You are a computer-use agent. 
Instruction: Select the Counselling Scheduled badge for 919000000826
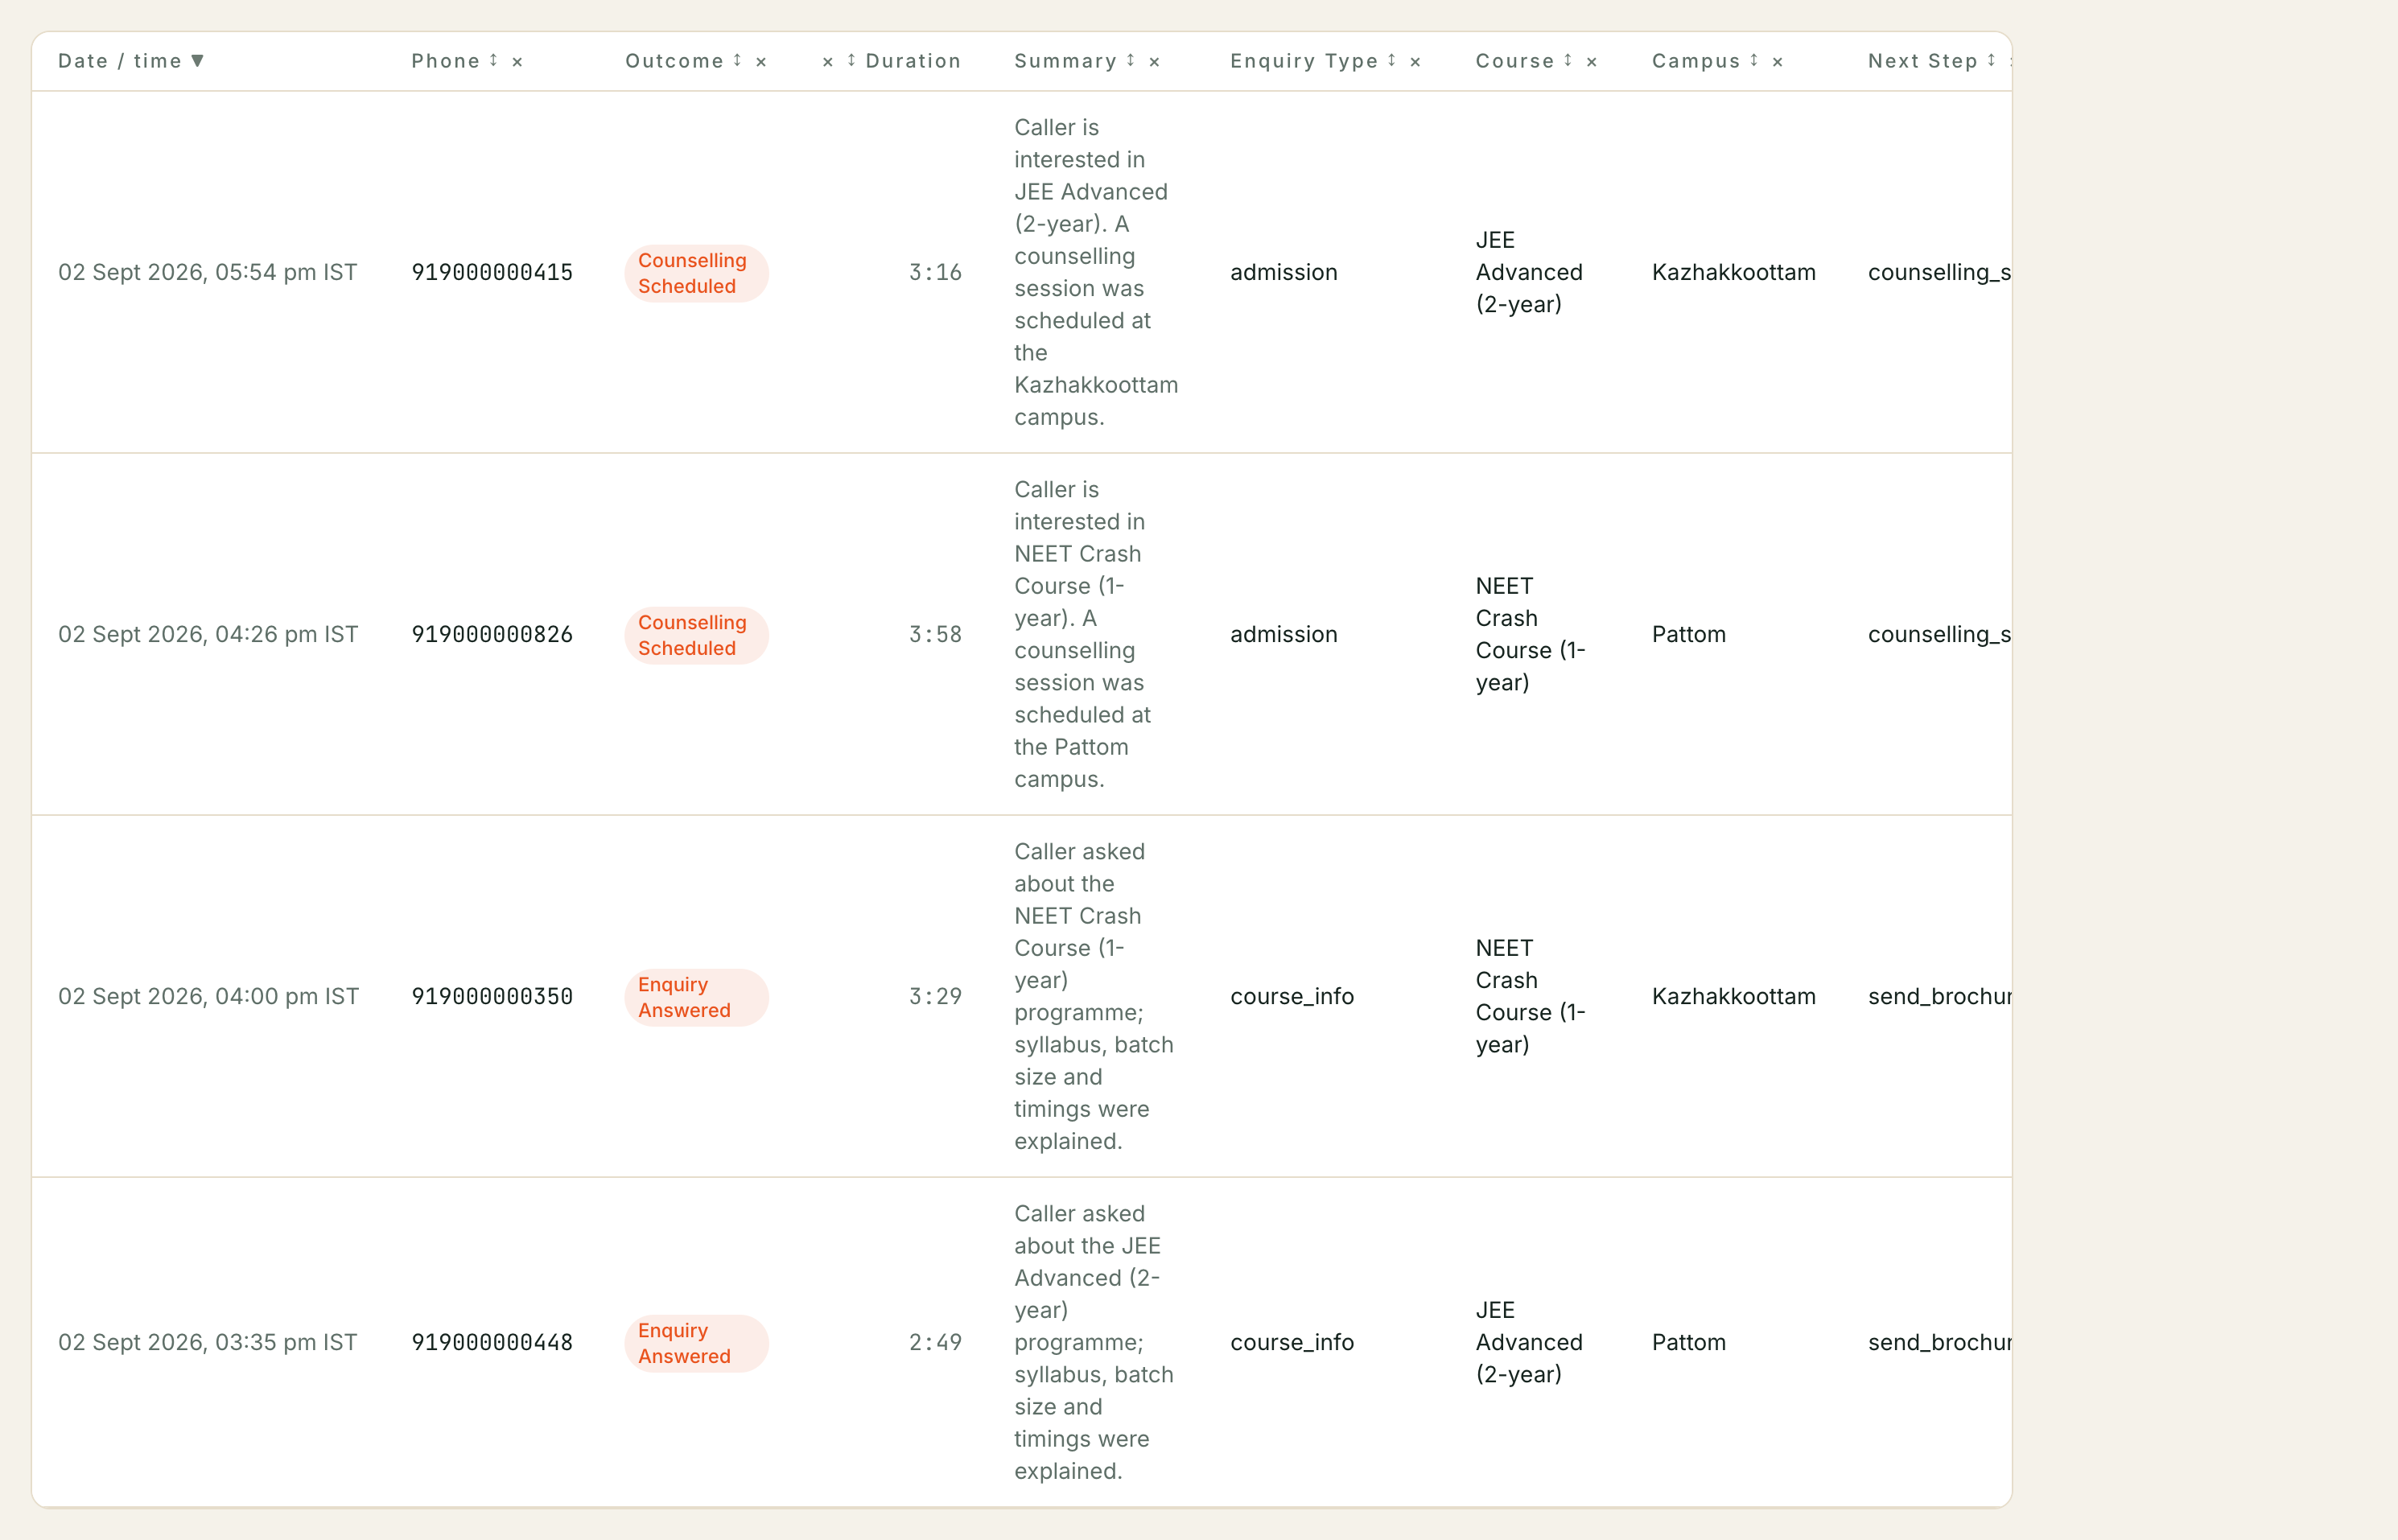point(696,635)
